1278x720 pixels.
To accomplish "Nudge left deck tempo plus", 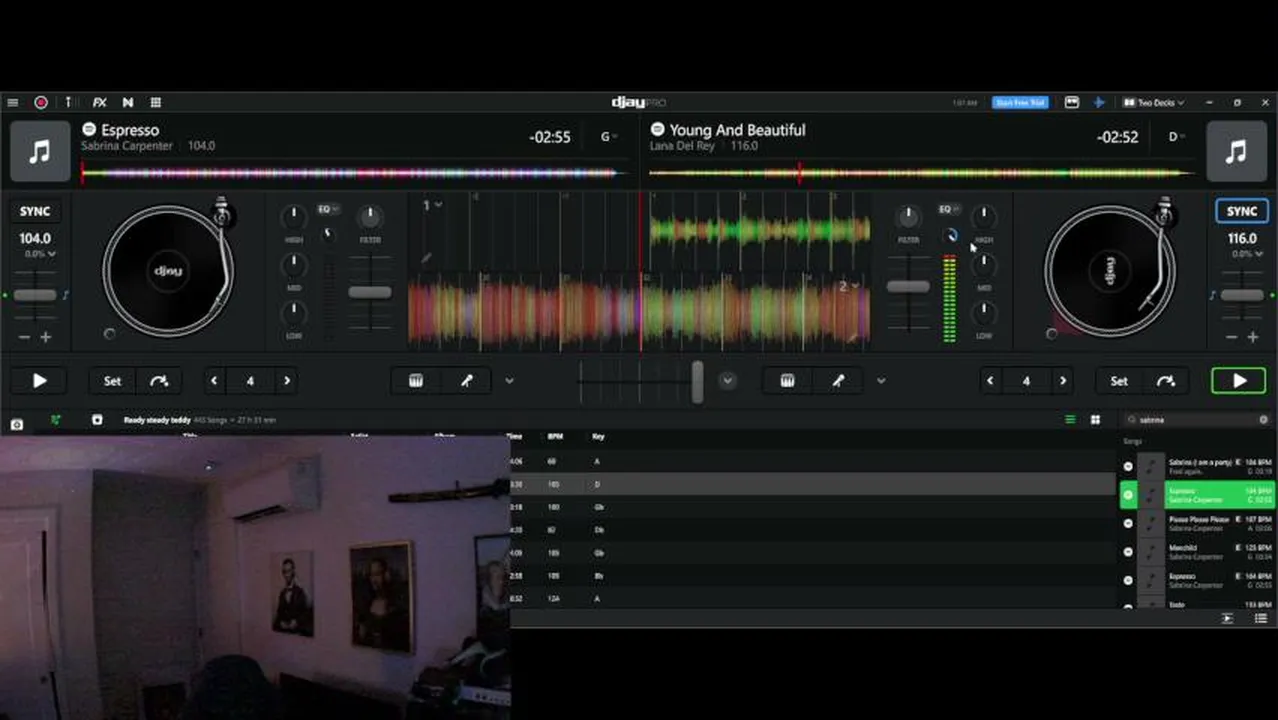I will [x=45, y=337].
